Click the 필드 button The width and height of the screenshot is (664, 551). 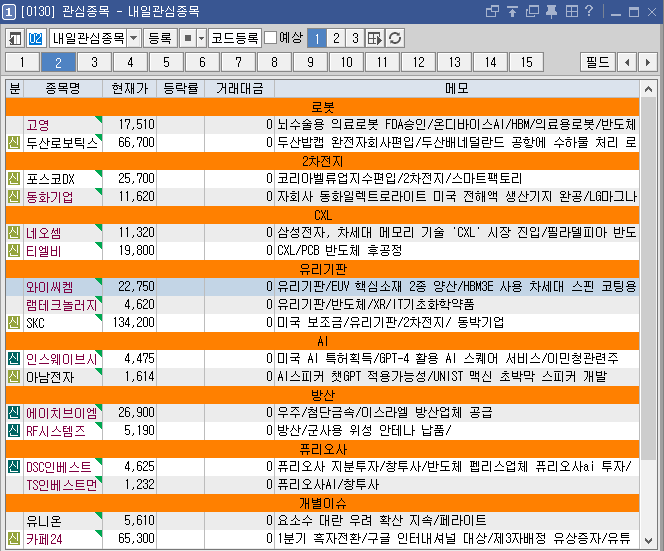(598, 62)
